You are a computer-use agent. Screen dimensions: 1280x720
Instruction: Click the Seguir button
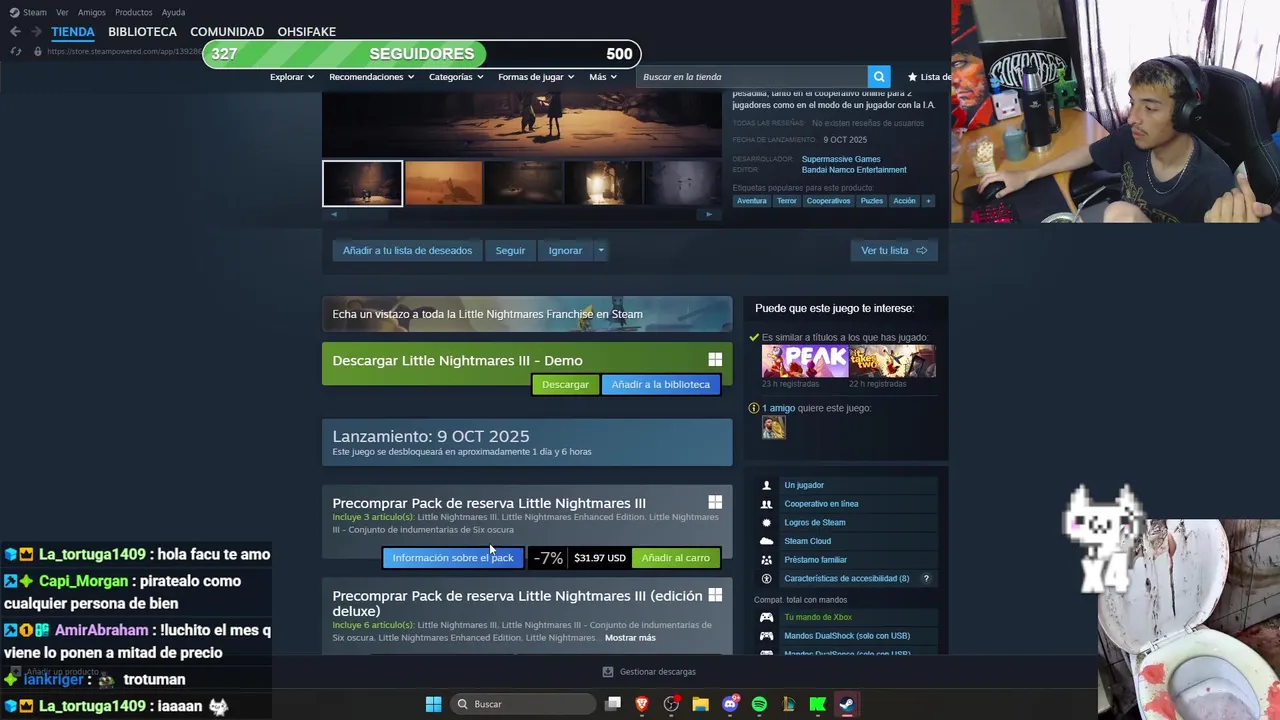[510, 251]
